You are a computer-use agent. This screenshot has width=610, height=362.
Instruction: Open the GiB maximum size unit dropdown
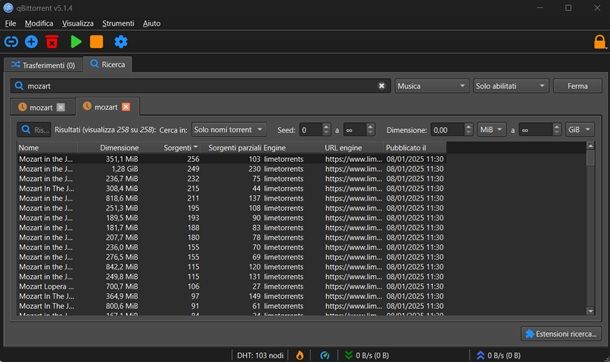tap(579, 130)
